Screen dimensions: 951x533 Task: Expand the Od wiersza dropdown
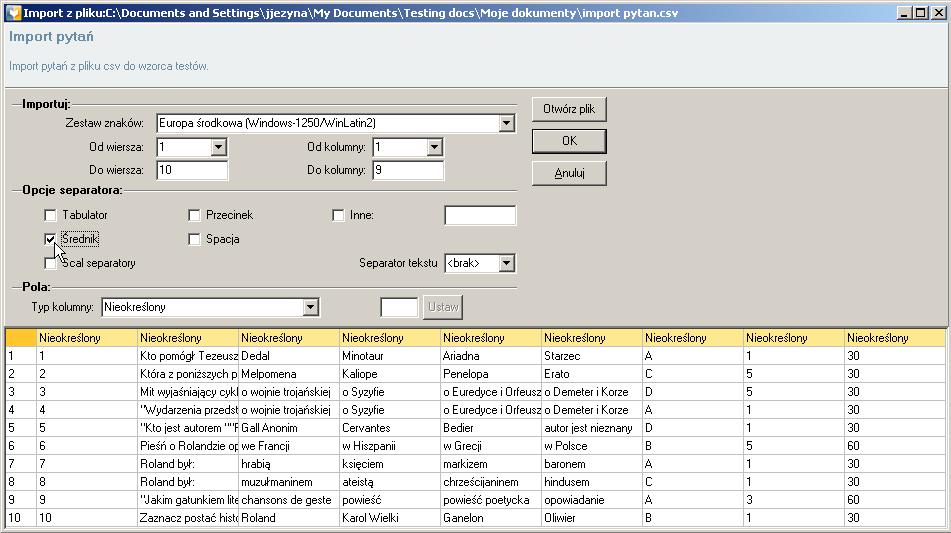(x=218, y=147)
